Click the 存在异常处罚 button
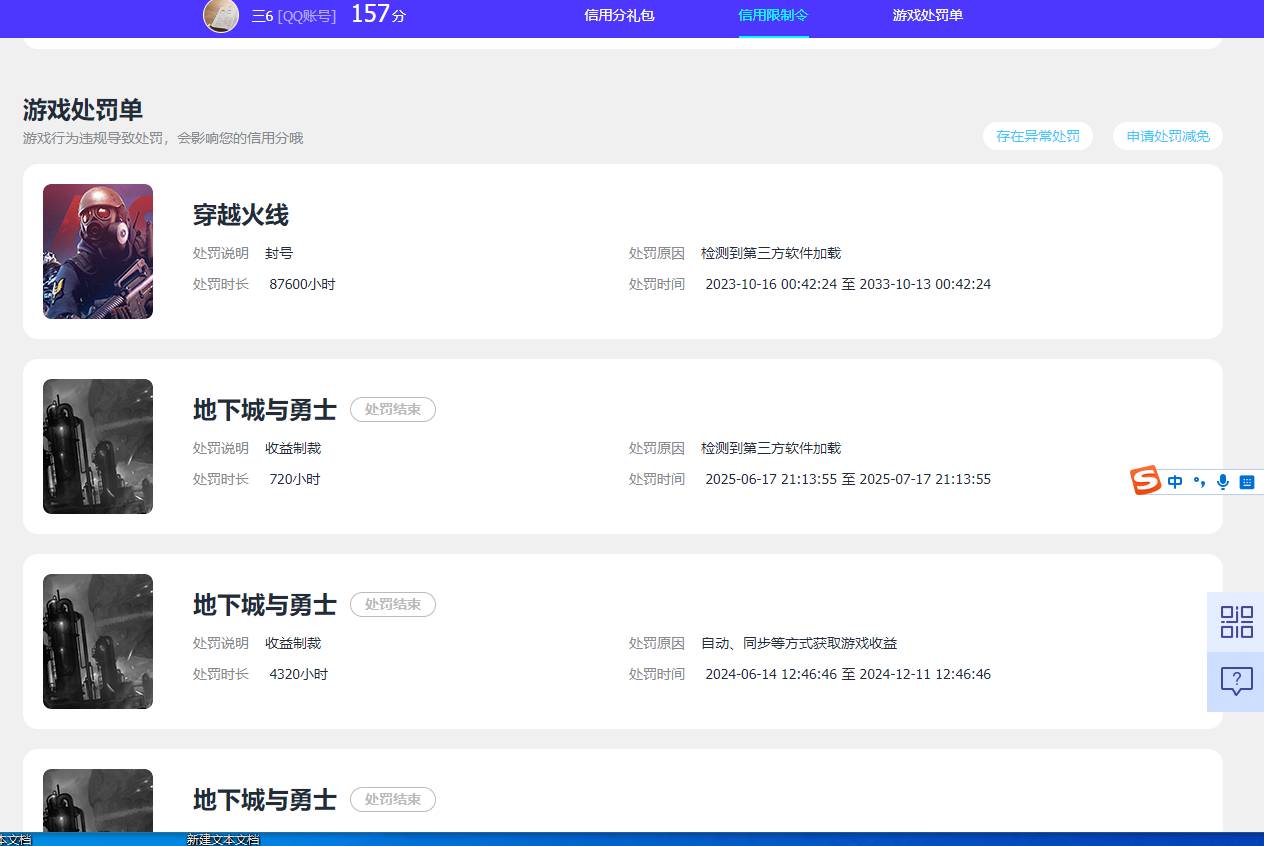 [1038, 136]
